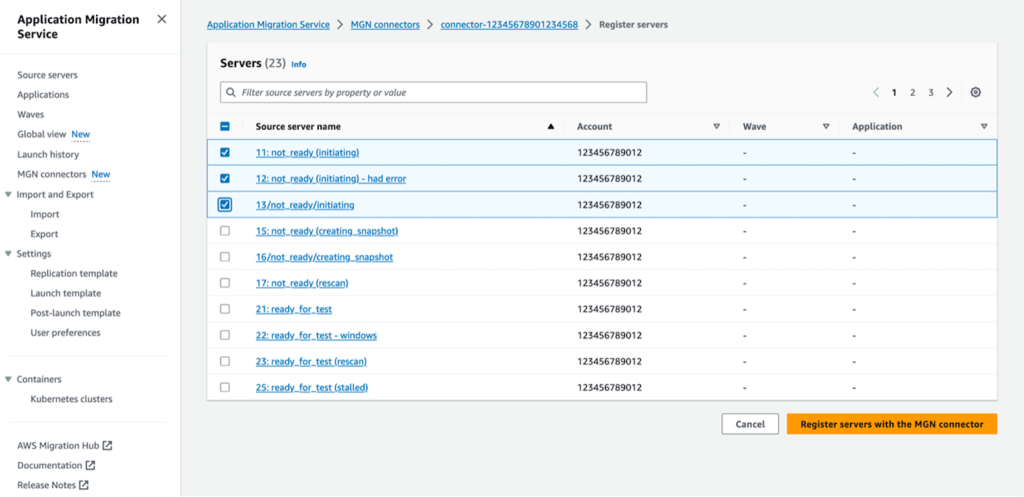The height and width of the screenshot is (497, 1024).
Task: Open server 21: ready_for_test link
Action: point(294,309)
